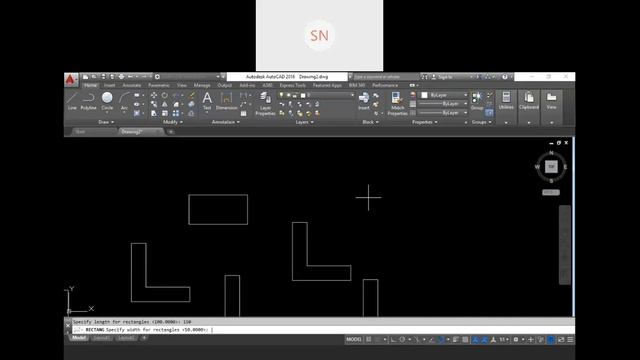Screen dimensions: 640x360
Task: Switch to the Model layout tab
Action: coord(79,338)
